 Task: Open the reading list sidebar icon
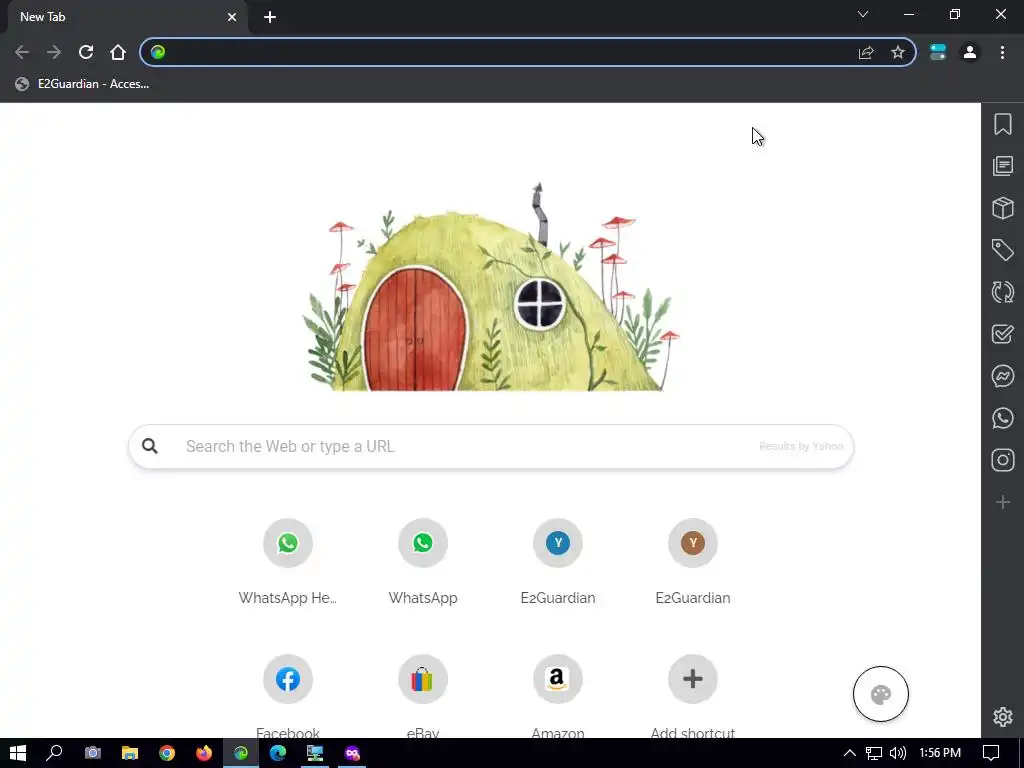coord(1002,166)
